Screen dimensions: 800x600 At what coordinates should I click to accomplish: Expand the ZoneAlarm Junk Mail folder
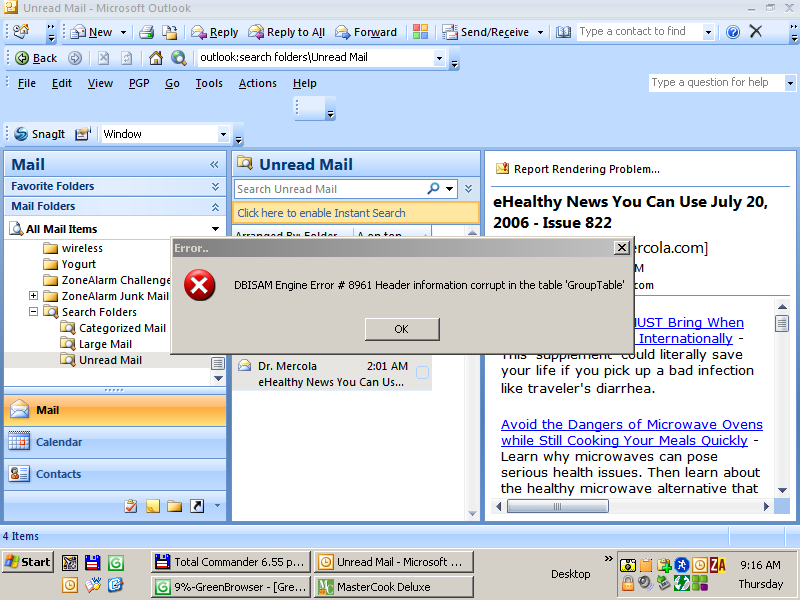tap(34, 296)
